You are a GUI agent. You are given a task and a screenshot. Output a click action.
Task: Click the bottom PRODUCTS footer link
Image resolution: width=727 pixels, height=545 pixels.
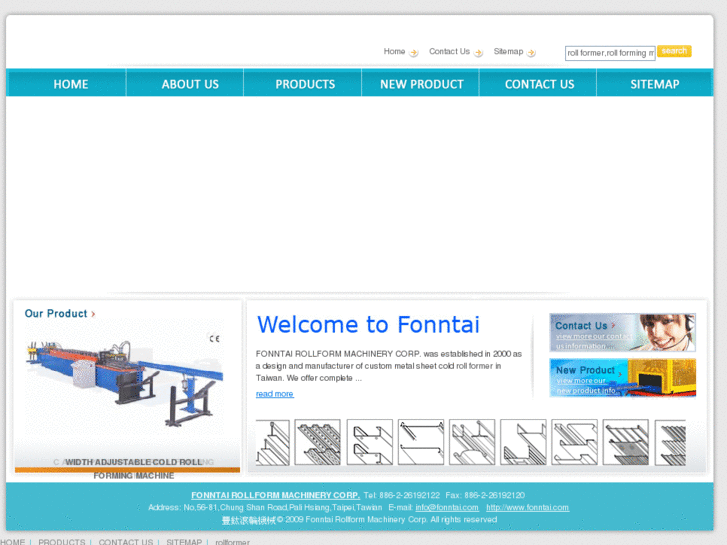[x=62, y=541]
